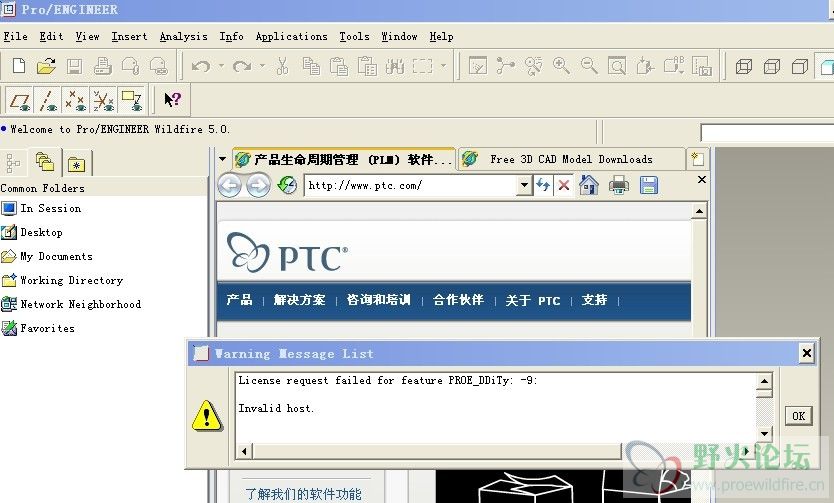The width and height of the screenshot is (834, 503).
Task: Expand the browser tab list arrow
Action: pyautogui.click(x=222, y=158)
